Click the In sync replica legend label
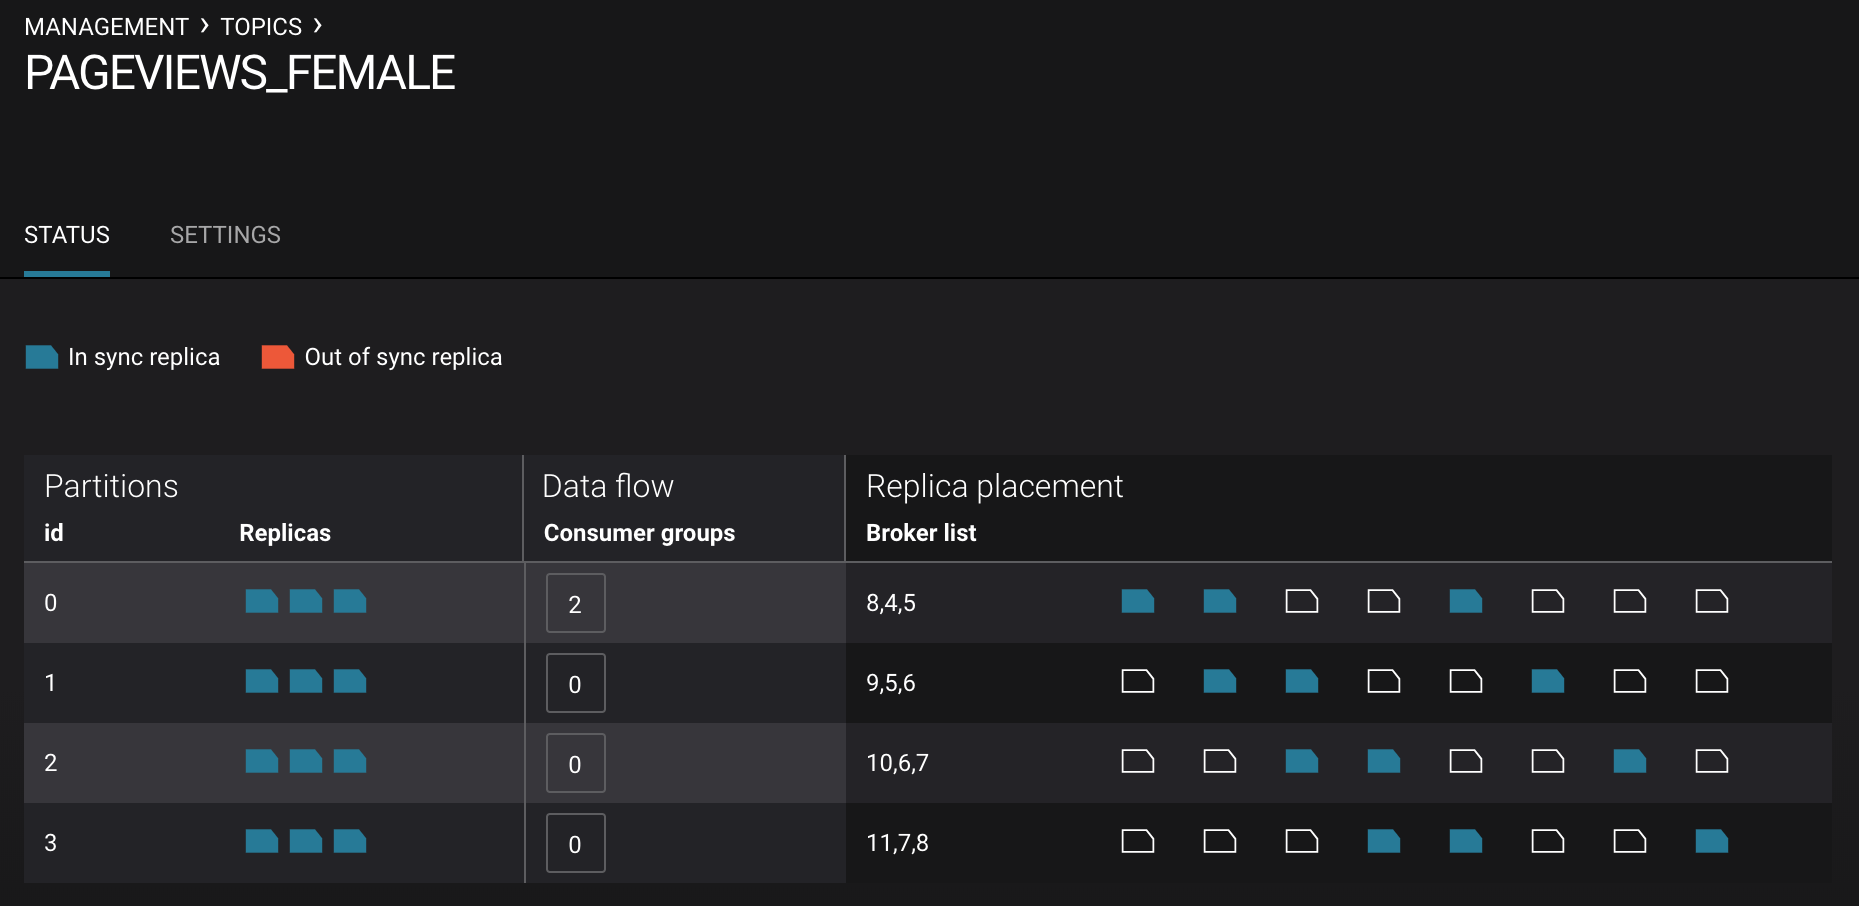The height and width of the screenshot is (906, 1859). point(144,357)
